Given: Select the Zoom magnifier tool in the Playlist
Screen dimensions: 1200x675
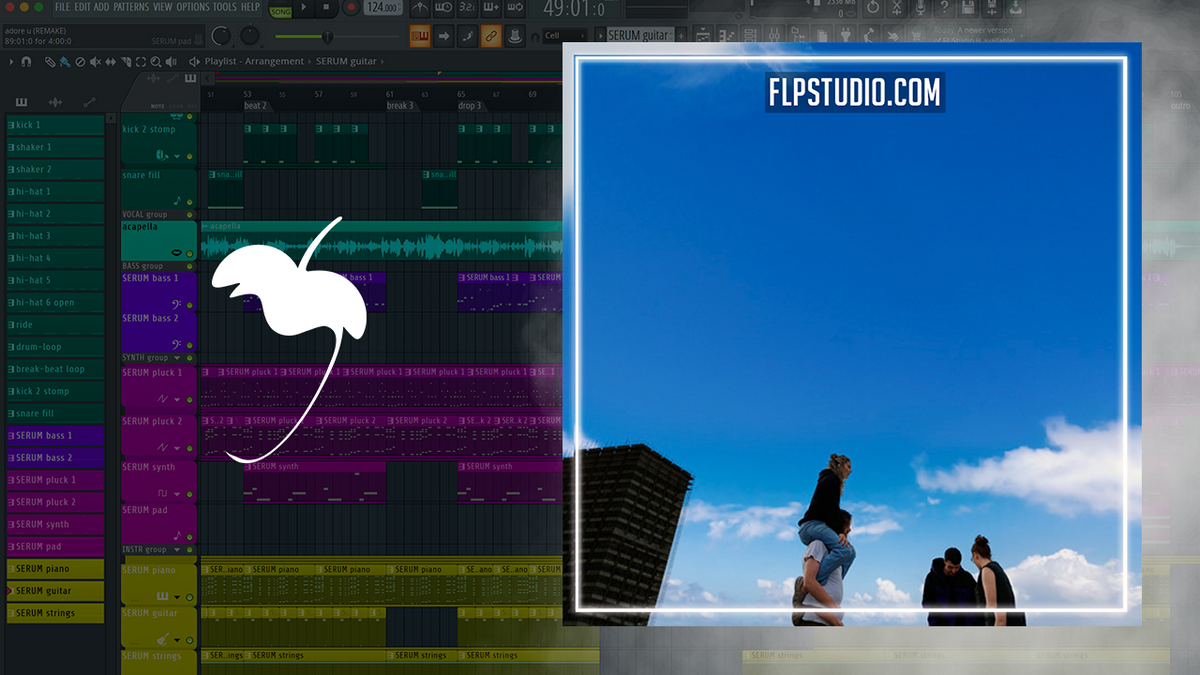Looking at the screenshot, I should [156, 61].
